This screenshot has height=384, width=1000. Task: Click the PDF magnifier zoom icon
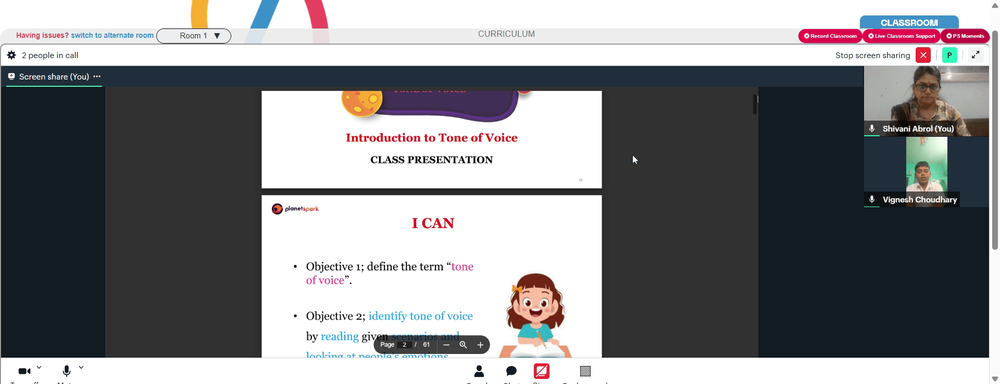click(464, 345)
